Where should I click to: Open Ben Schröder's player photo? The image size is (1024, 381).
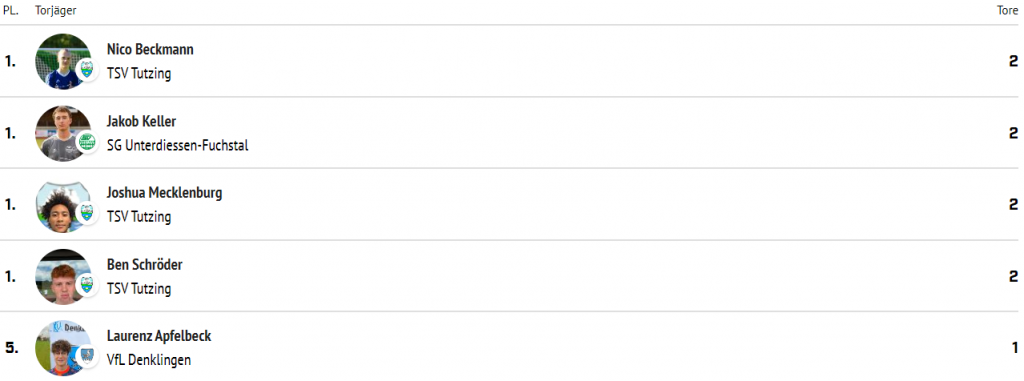click(x=63, y=277)
